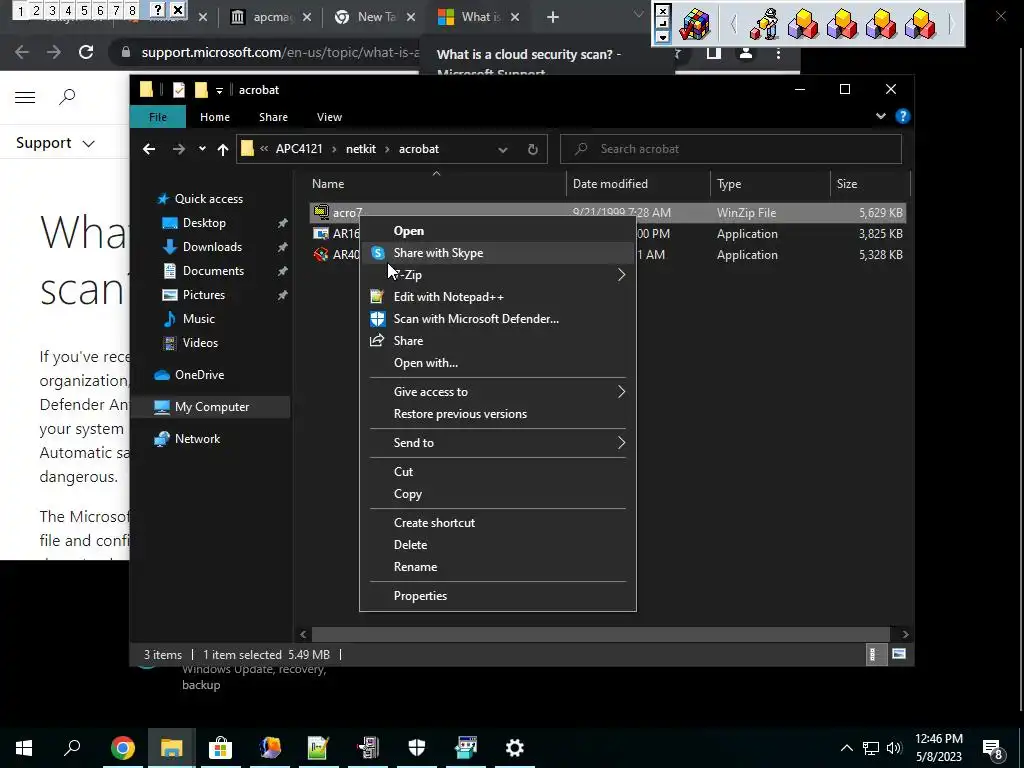Expand the Explorer ribbon chevron
This screenshot has height=768, width=1024.
(x=880, y=116)
